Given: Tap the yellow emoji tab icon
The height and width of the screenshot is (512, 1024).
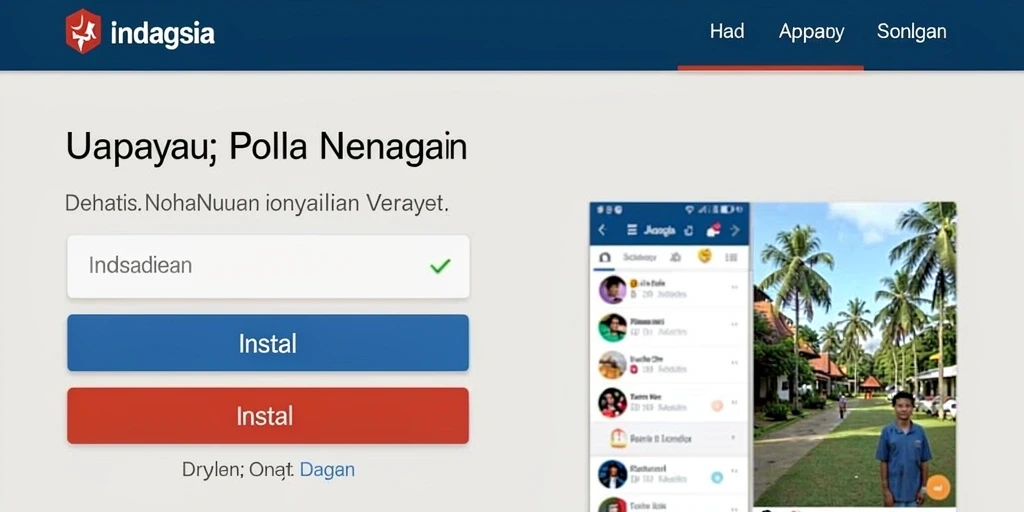Looking at the screenshot, I should (x=705, y=256).
